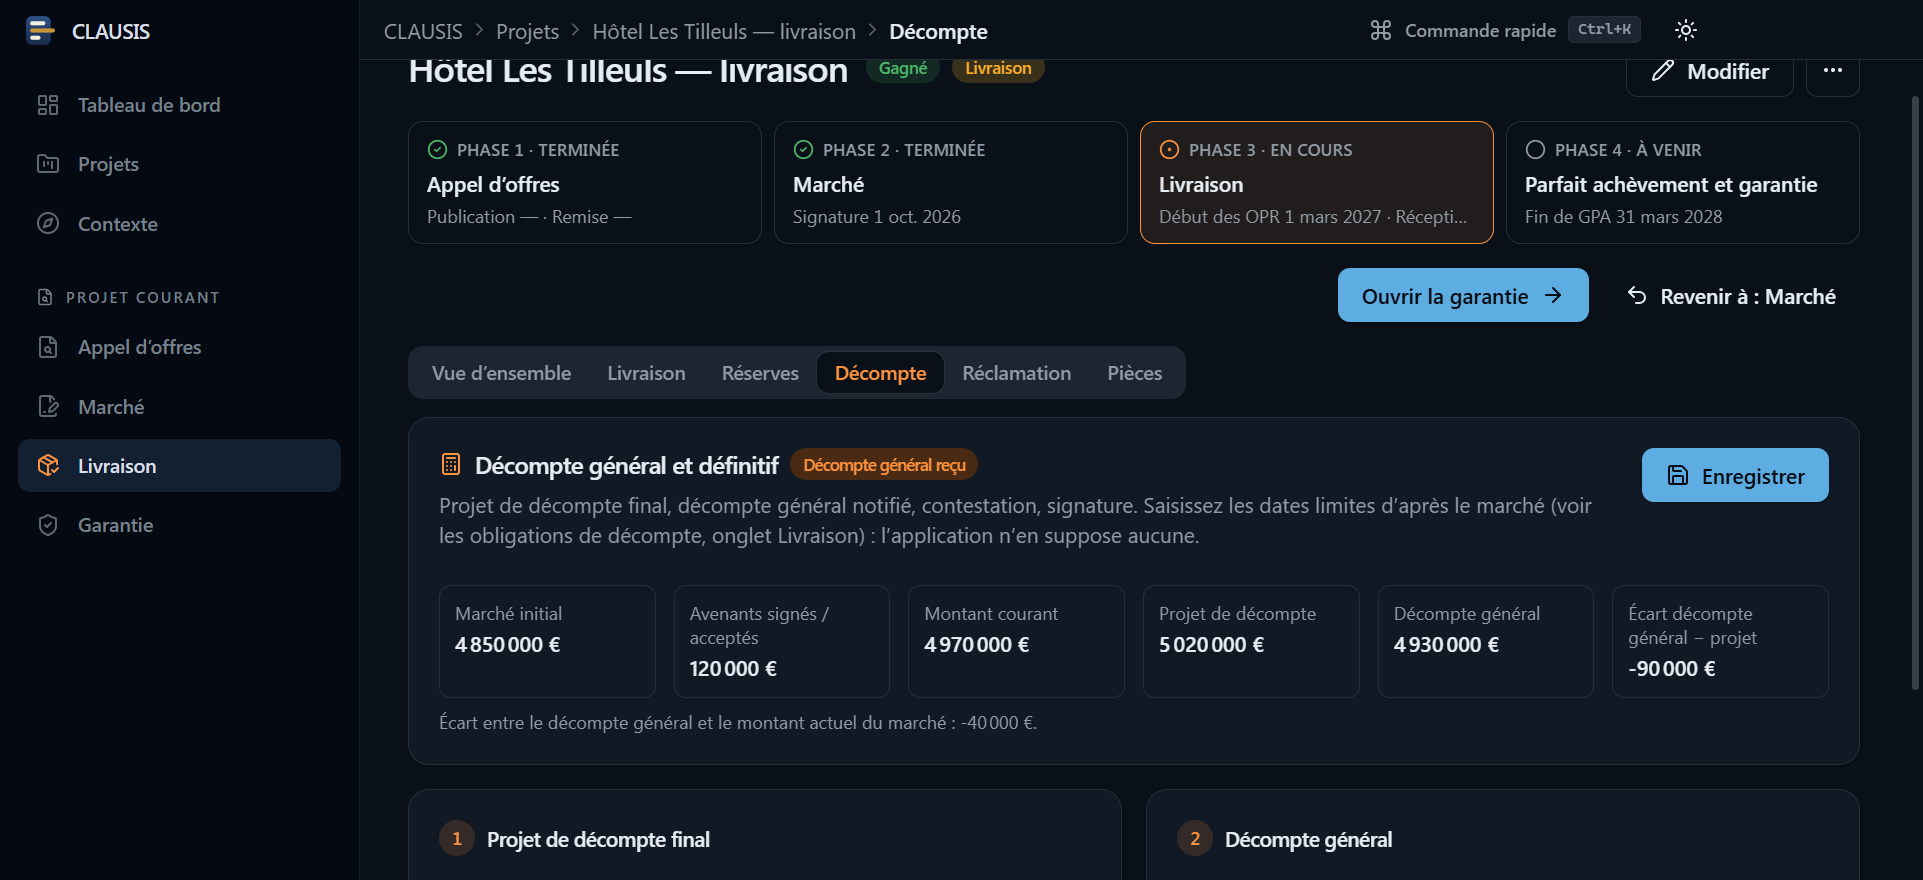Click the Gagné status badge

tap(903, 68)
